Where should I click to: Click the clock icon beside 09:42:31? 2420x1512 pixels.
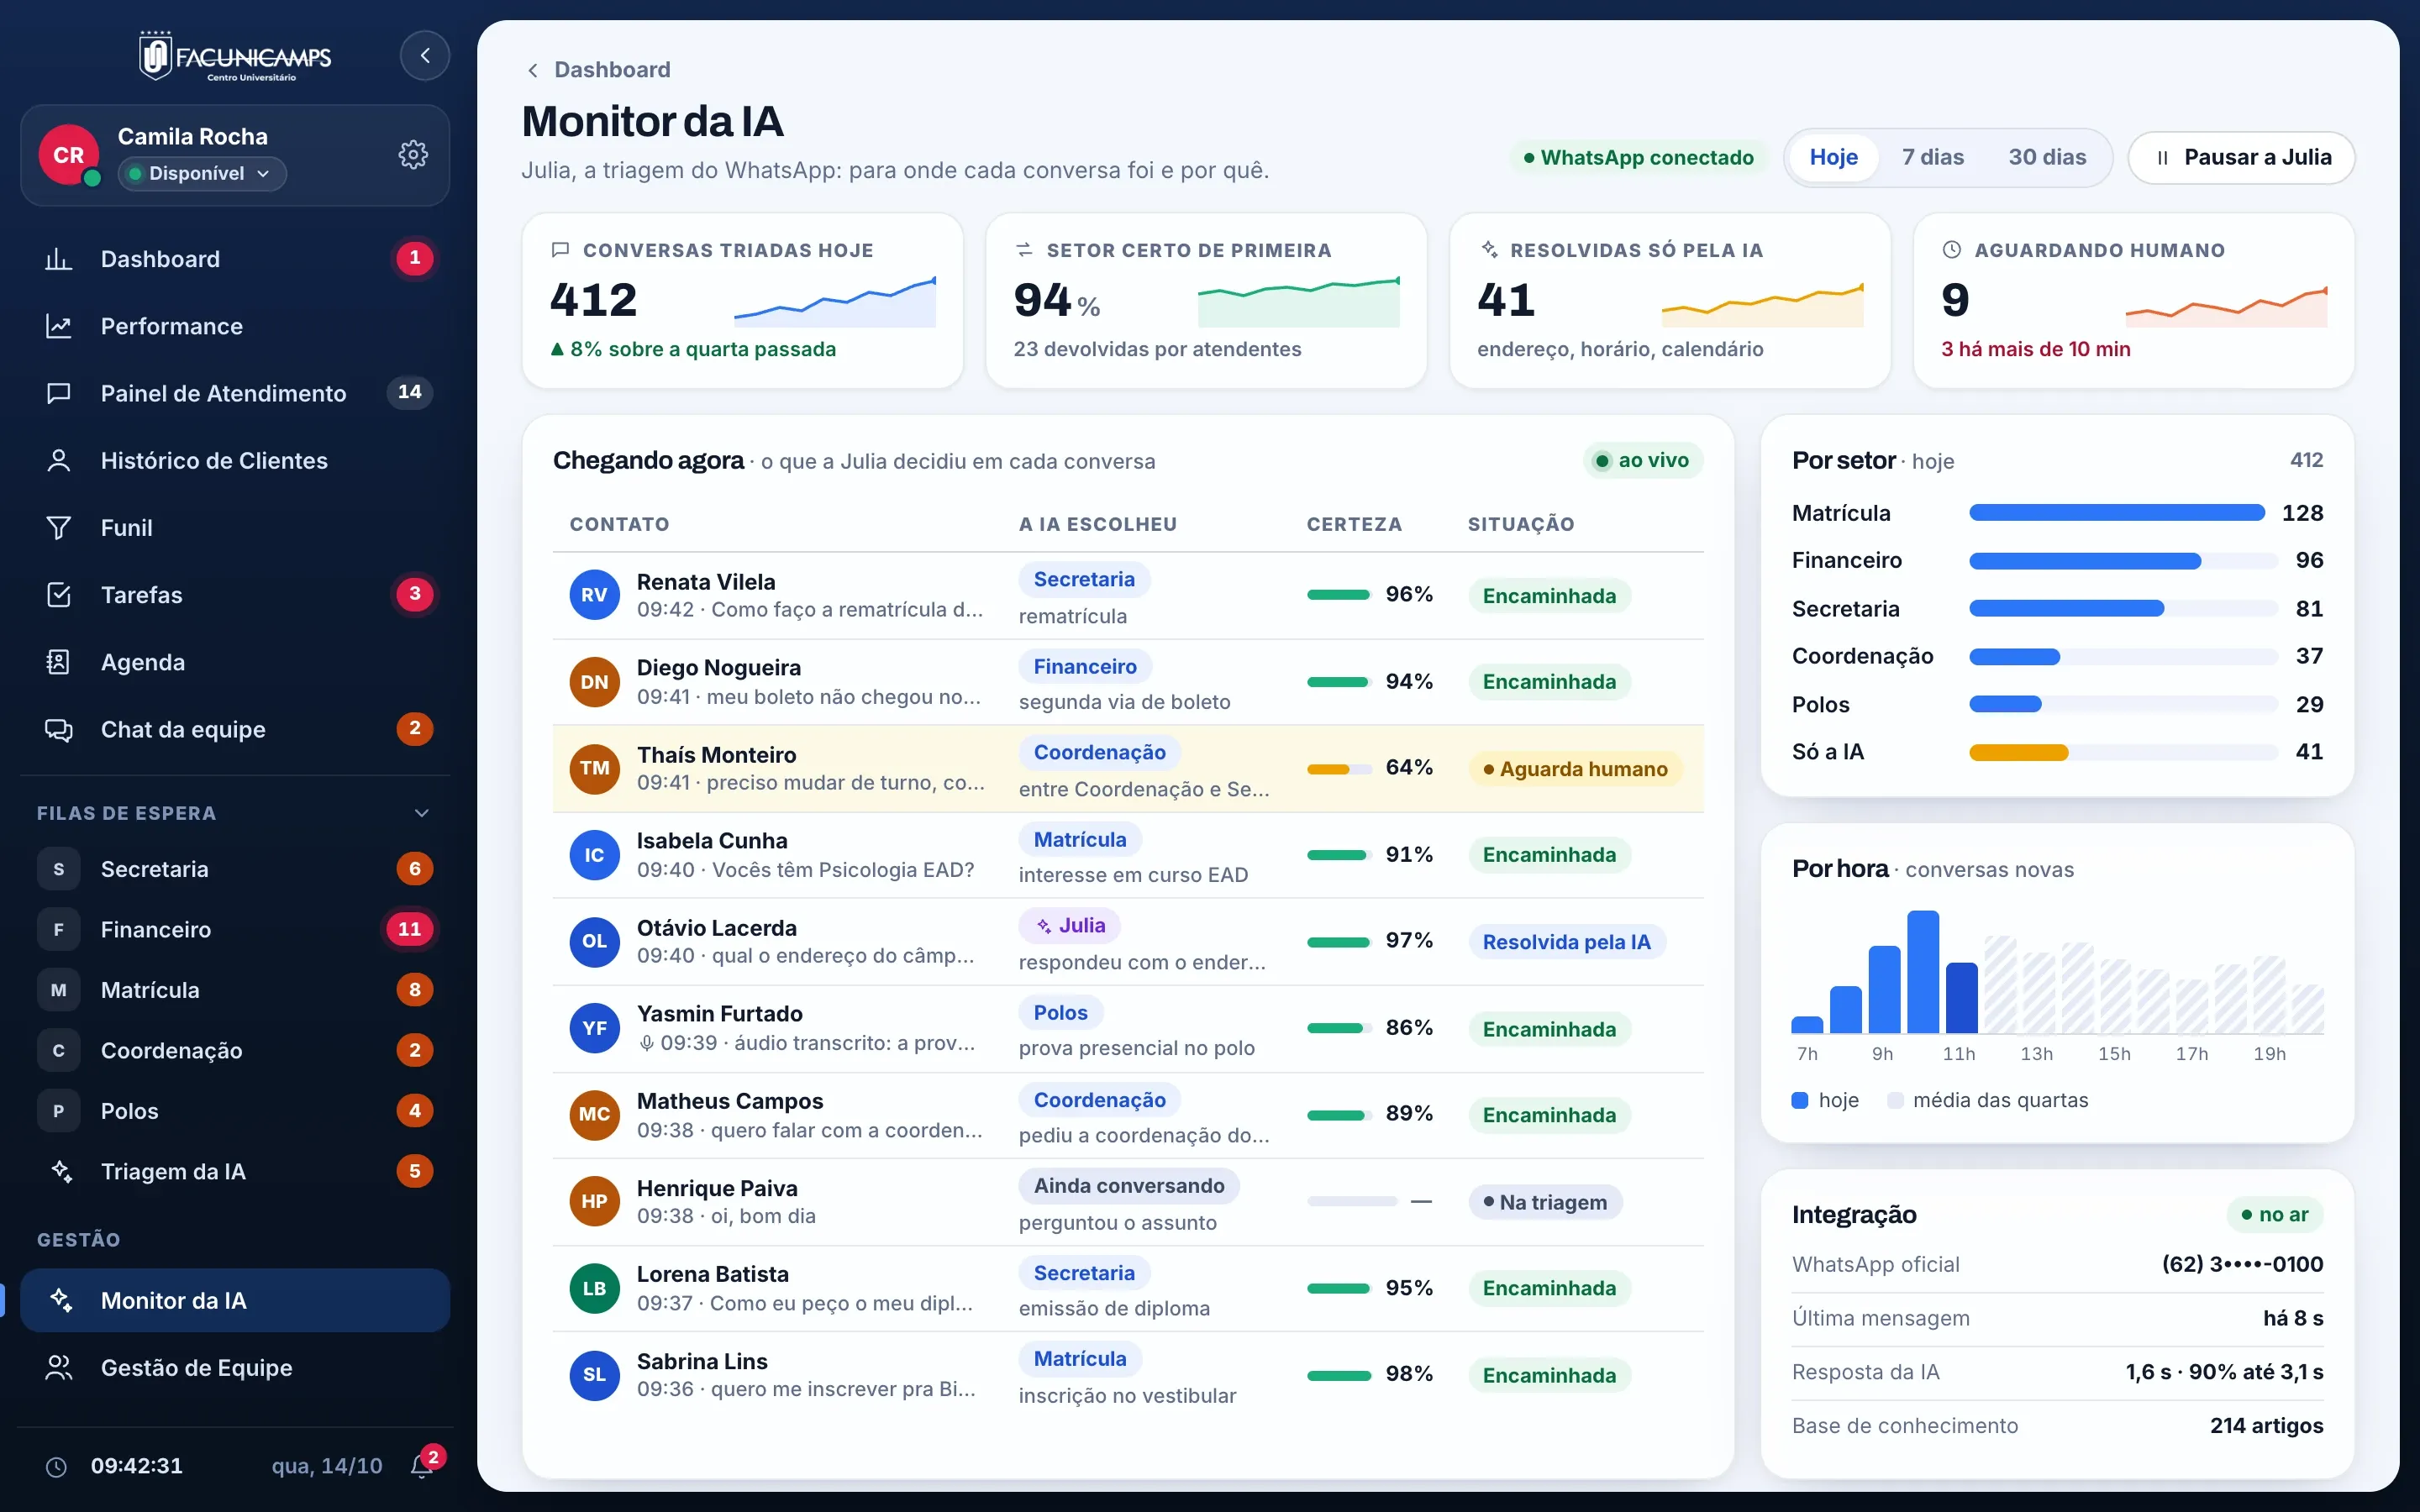pyautogui.click(x=57, y=1467)
